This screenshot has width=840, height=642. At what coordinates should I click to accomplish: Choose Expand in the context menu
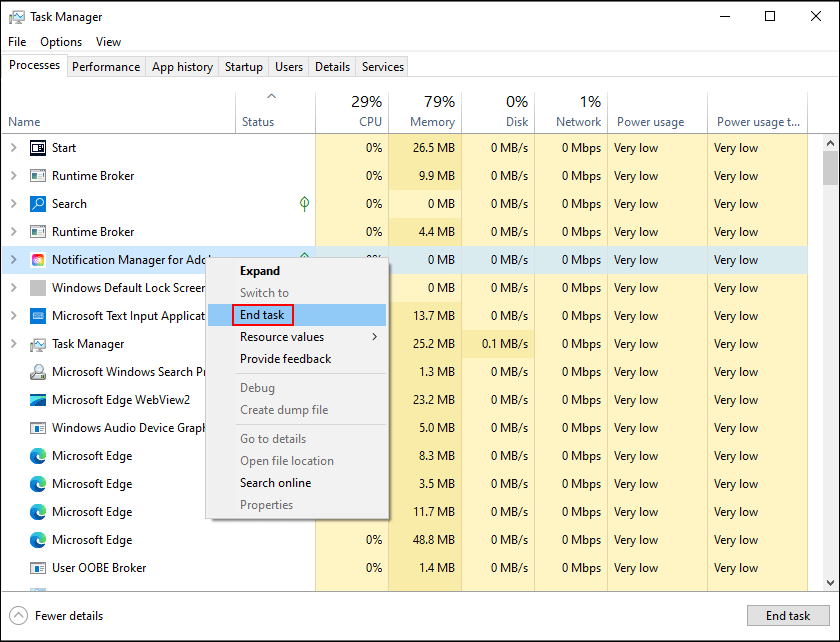coord(297,271)
